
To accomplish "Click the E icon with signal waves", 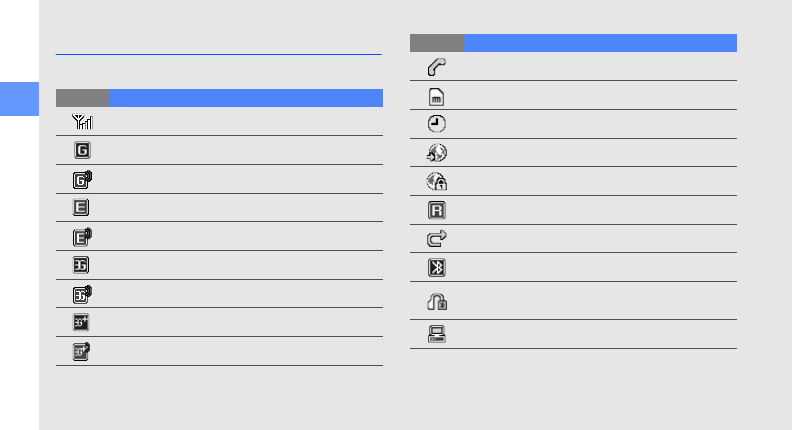I will pyautogui.click(x=82, y=236).
